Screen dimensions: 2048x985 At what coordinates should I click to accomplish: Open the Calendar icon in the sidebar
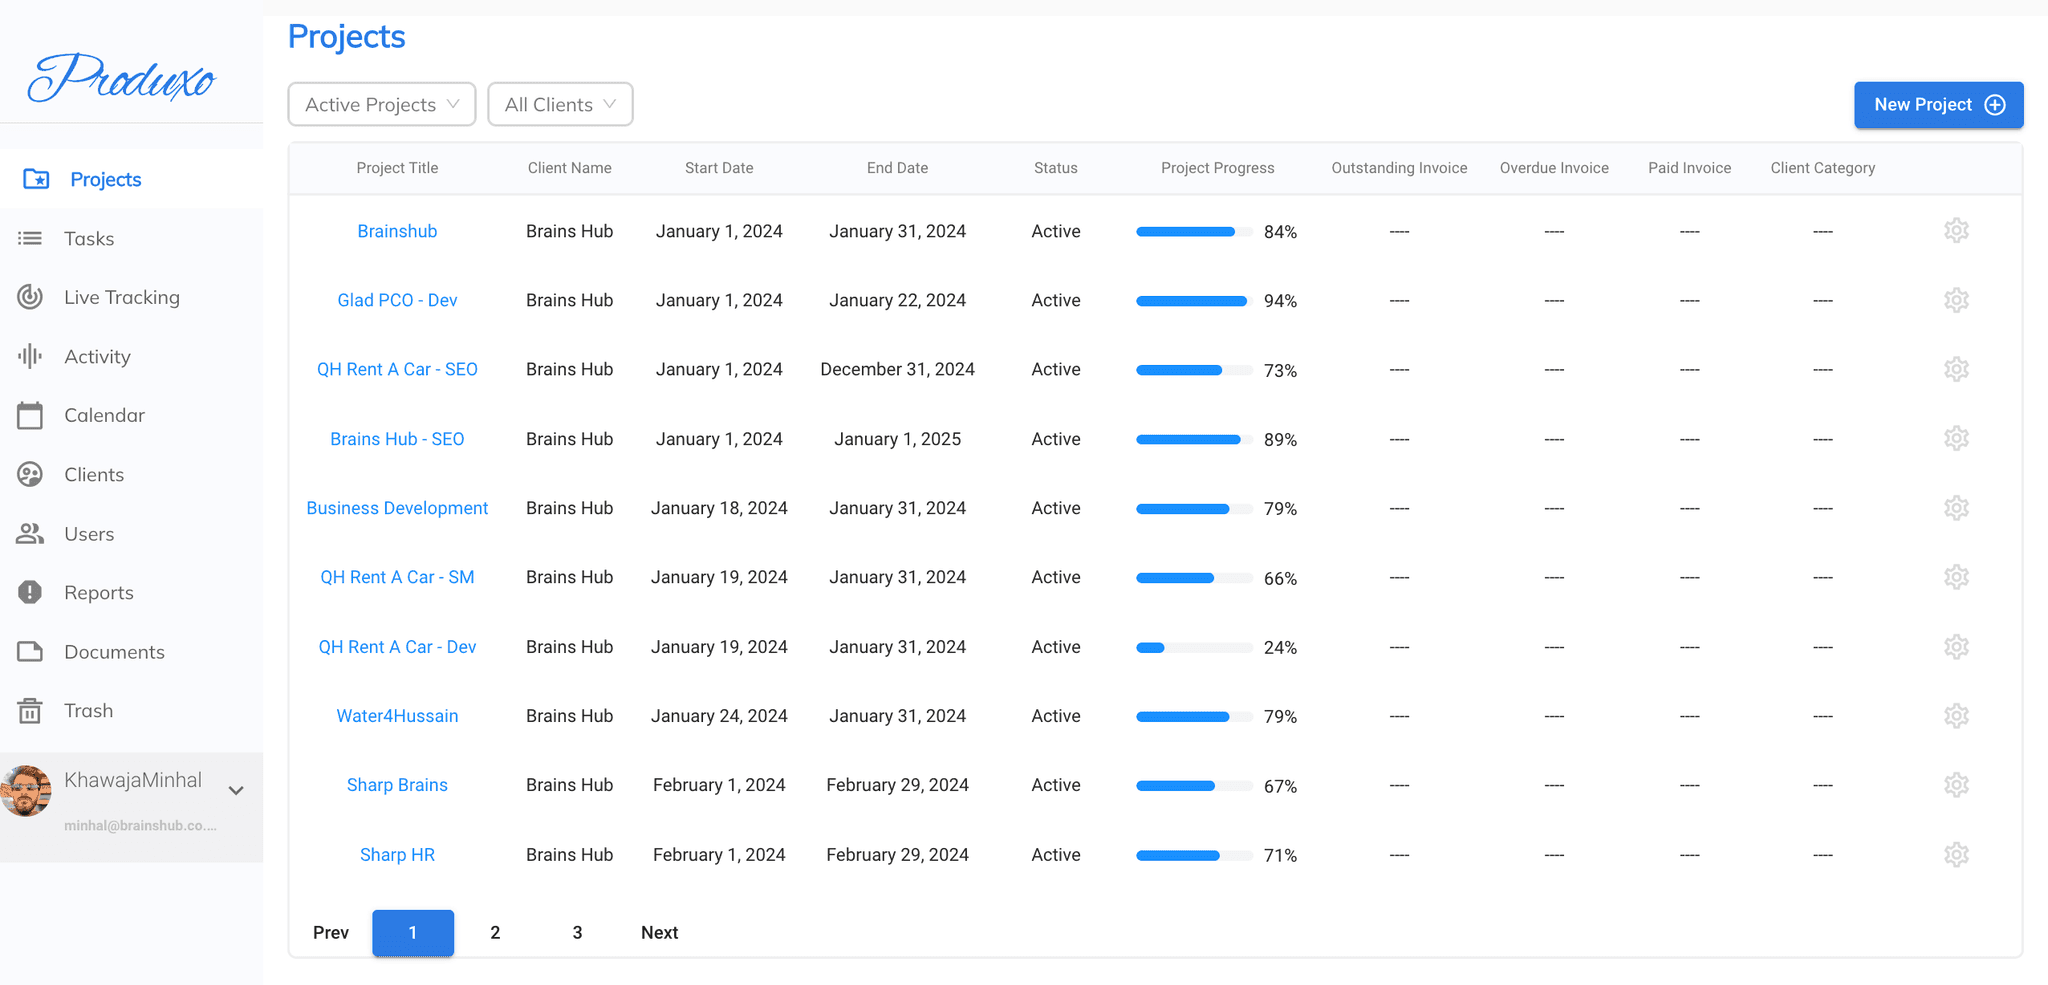(x=30, y=415)
